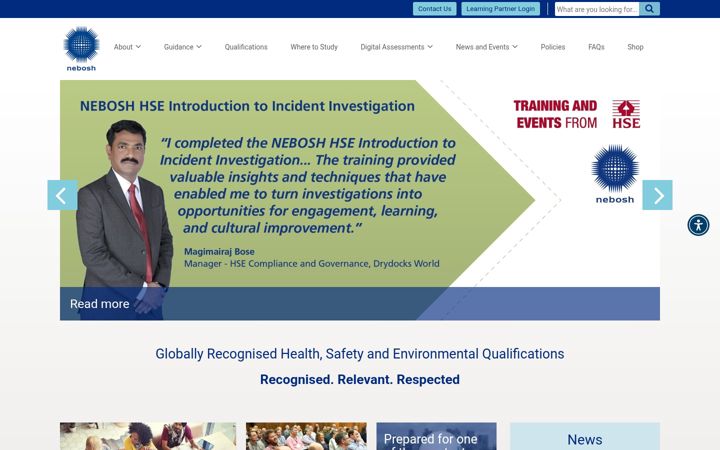720x450 pixels.
Task: Open the Policies menu item
Action: click(553, 47)
